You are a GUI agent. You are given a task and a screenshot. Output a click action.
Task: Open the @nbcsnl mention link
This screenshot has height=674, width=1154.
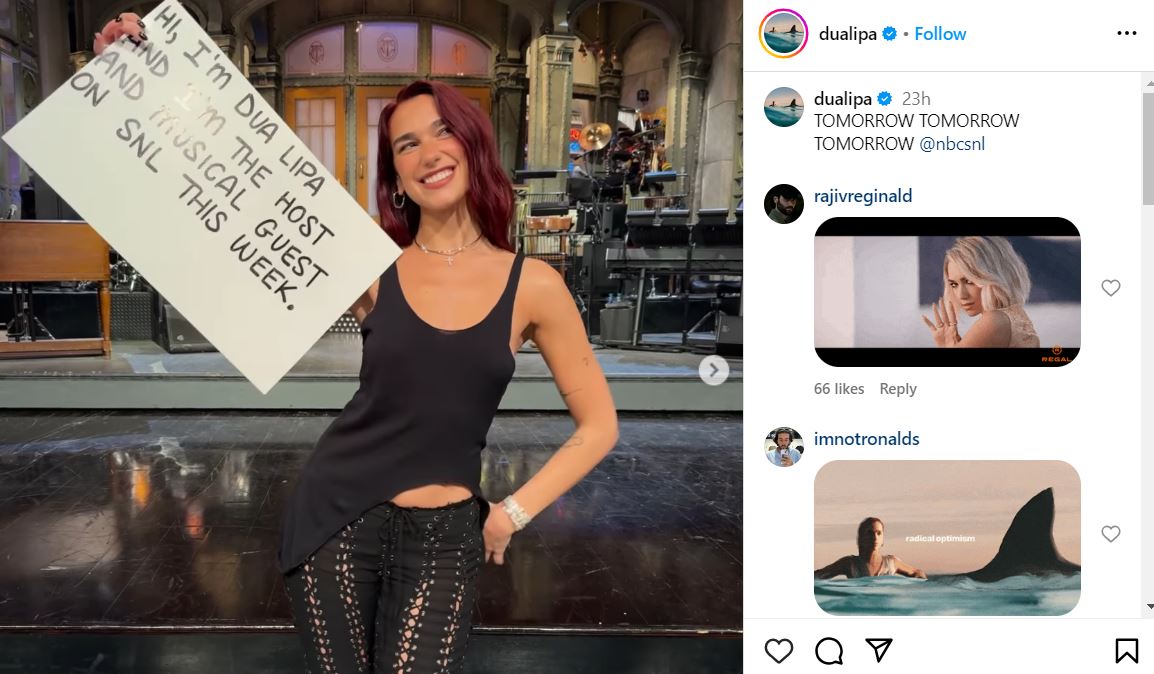pos(952,143)
